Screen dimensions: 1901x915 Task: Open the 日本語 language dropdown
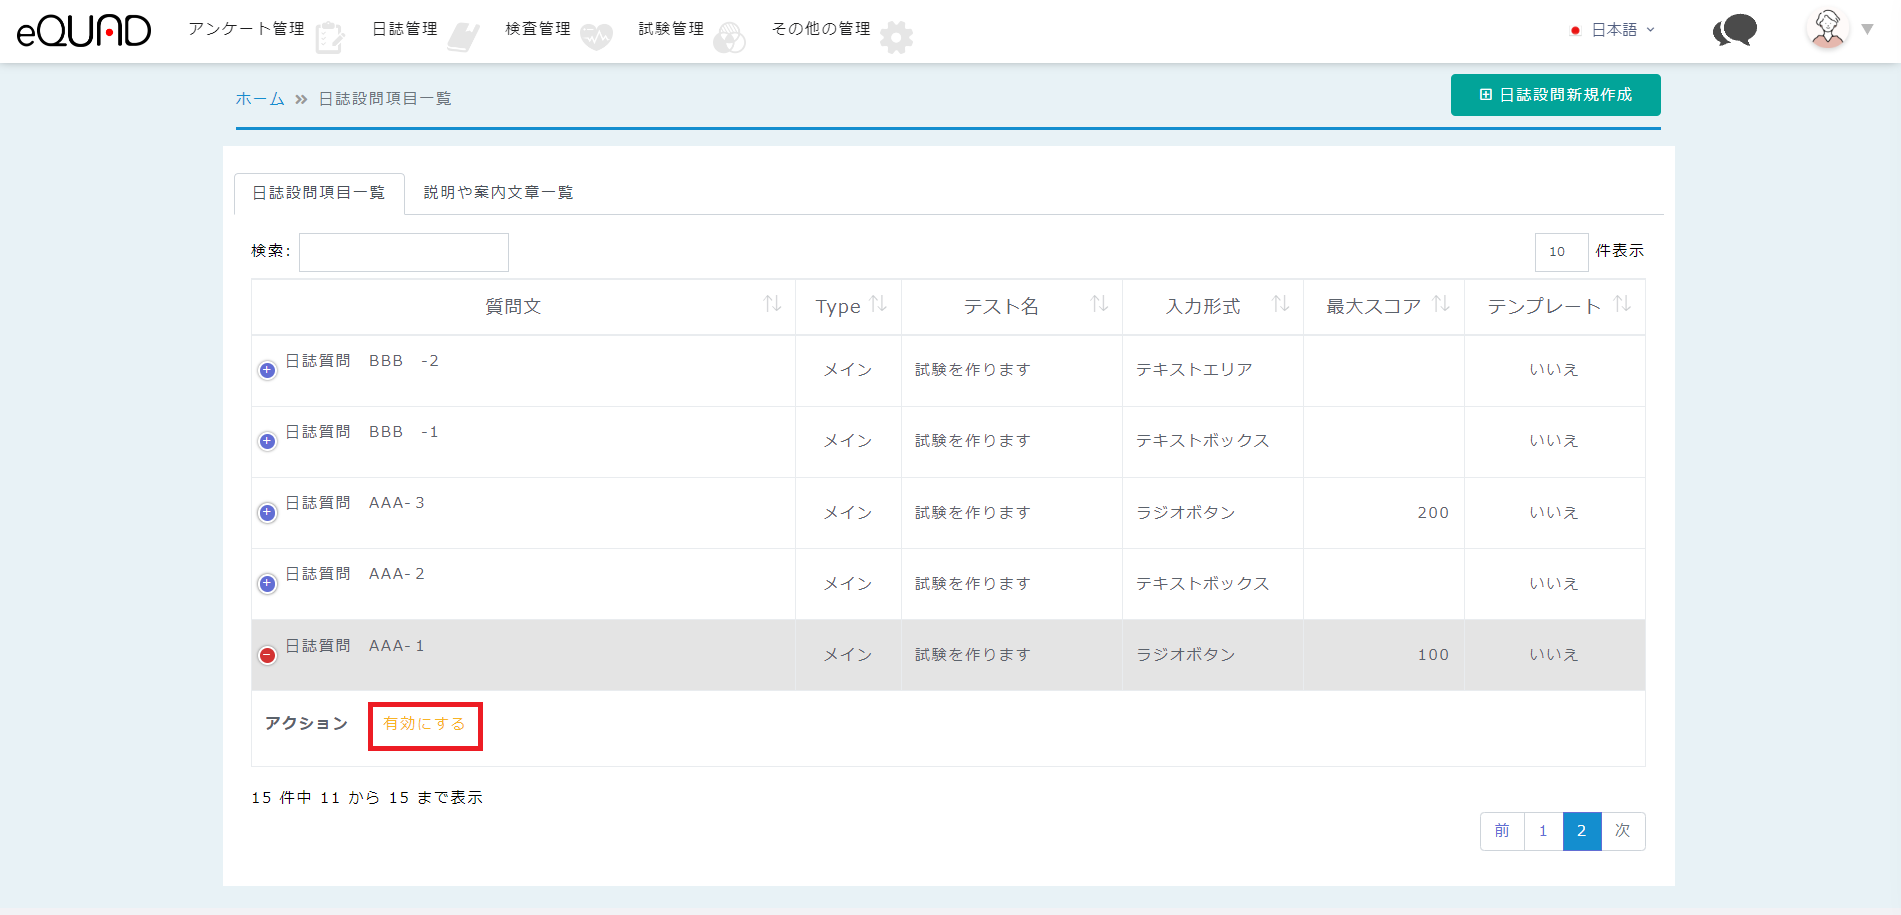[1613, 30]
